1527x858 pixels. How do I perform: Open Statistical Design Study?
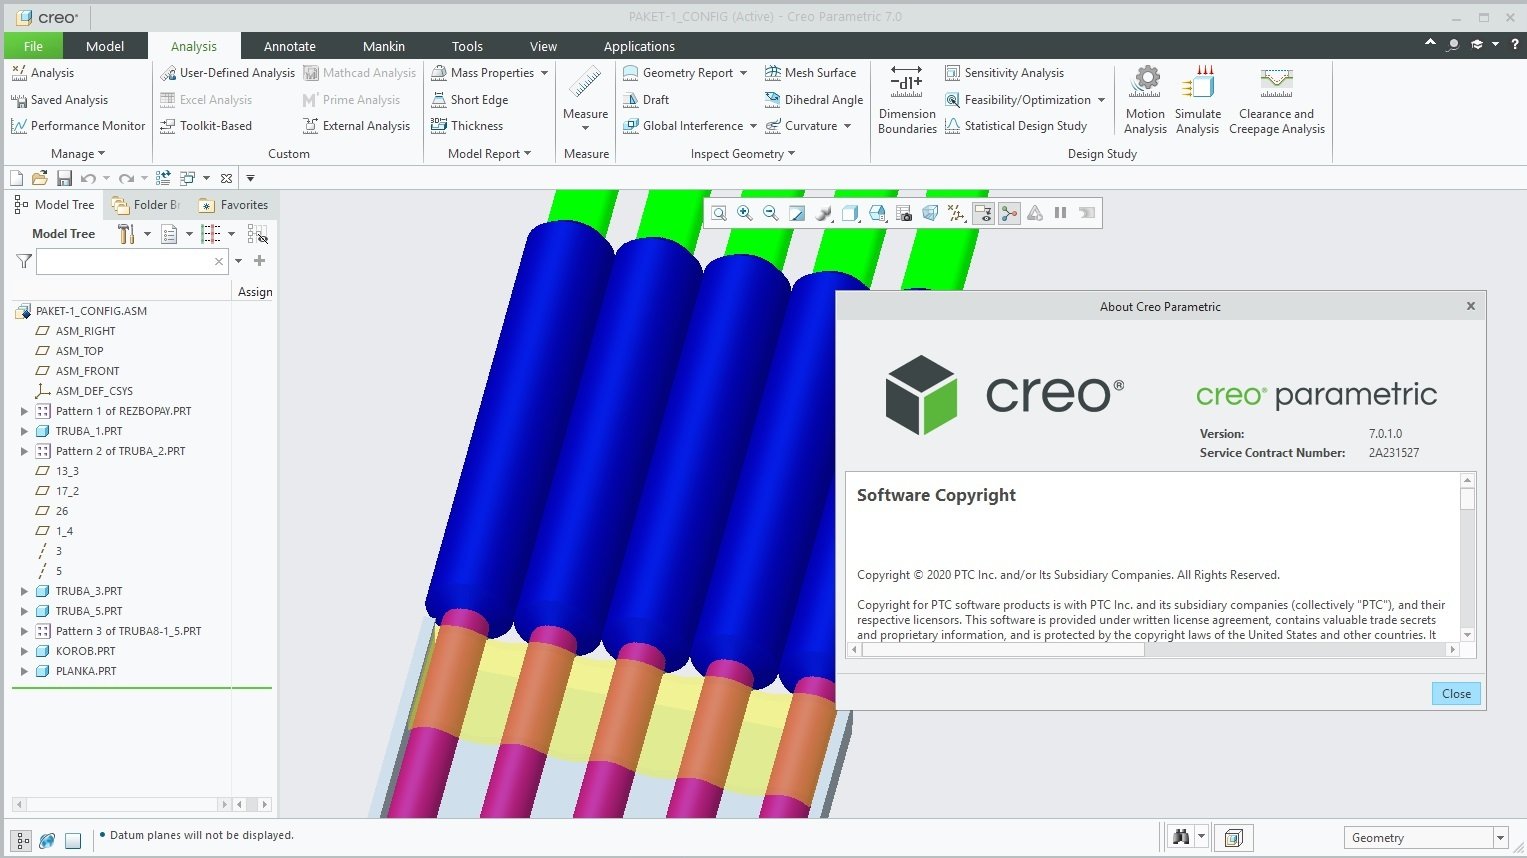coord(1016,126)
